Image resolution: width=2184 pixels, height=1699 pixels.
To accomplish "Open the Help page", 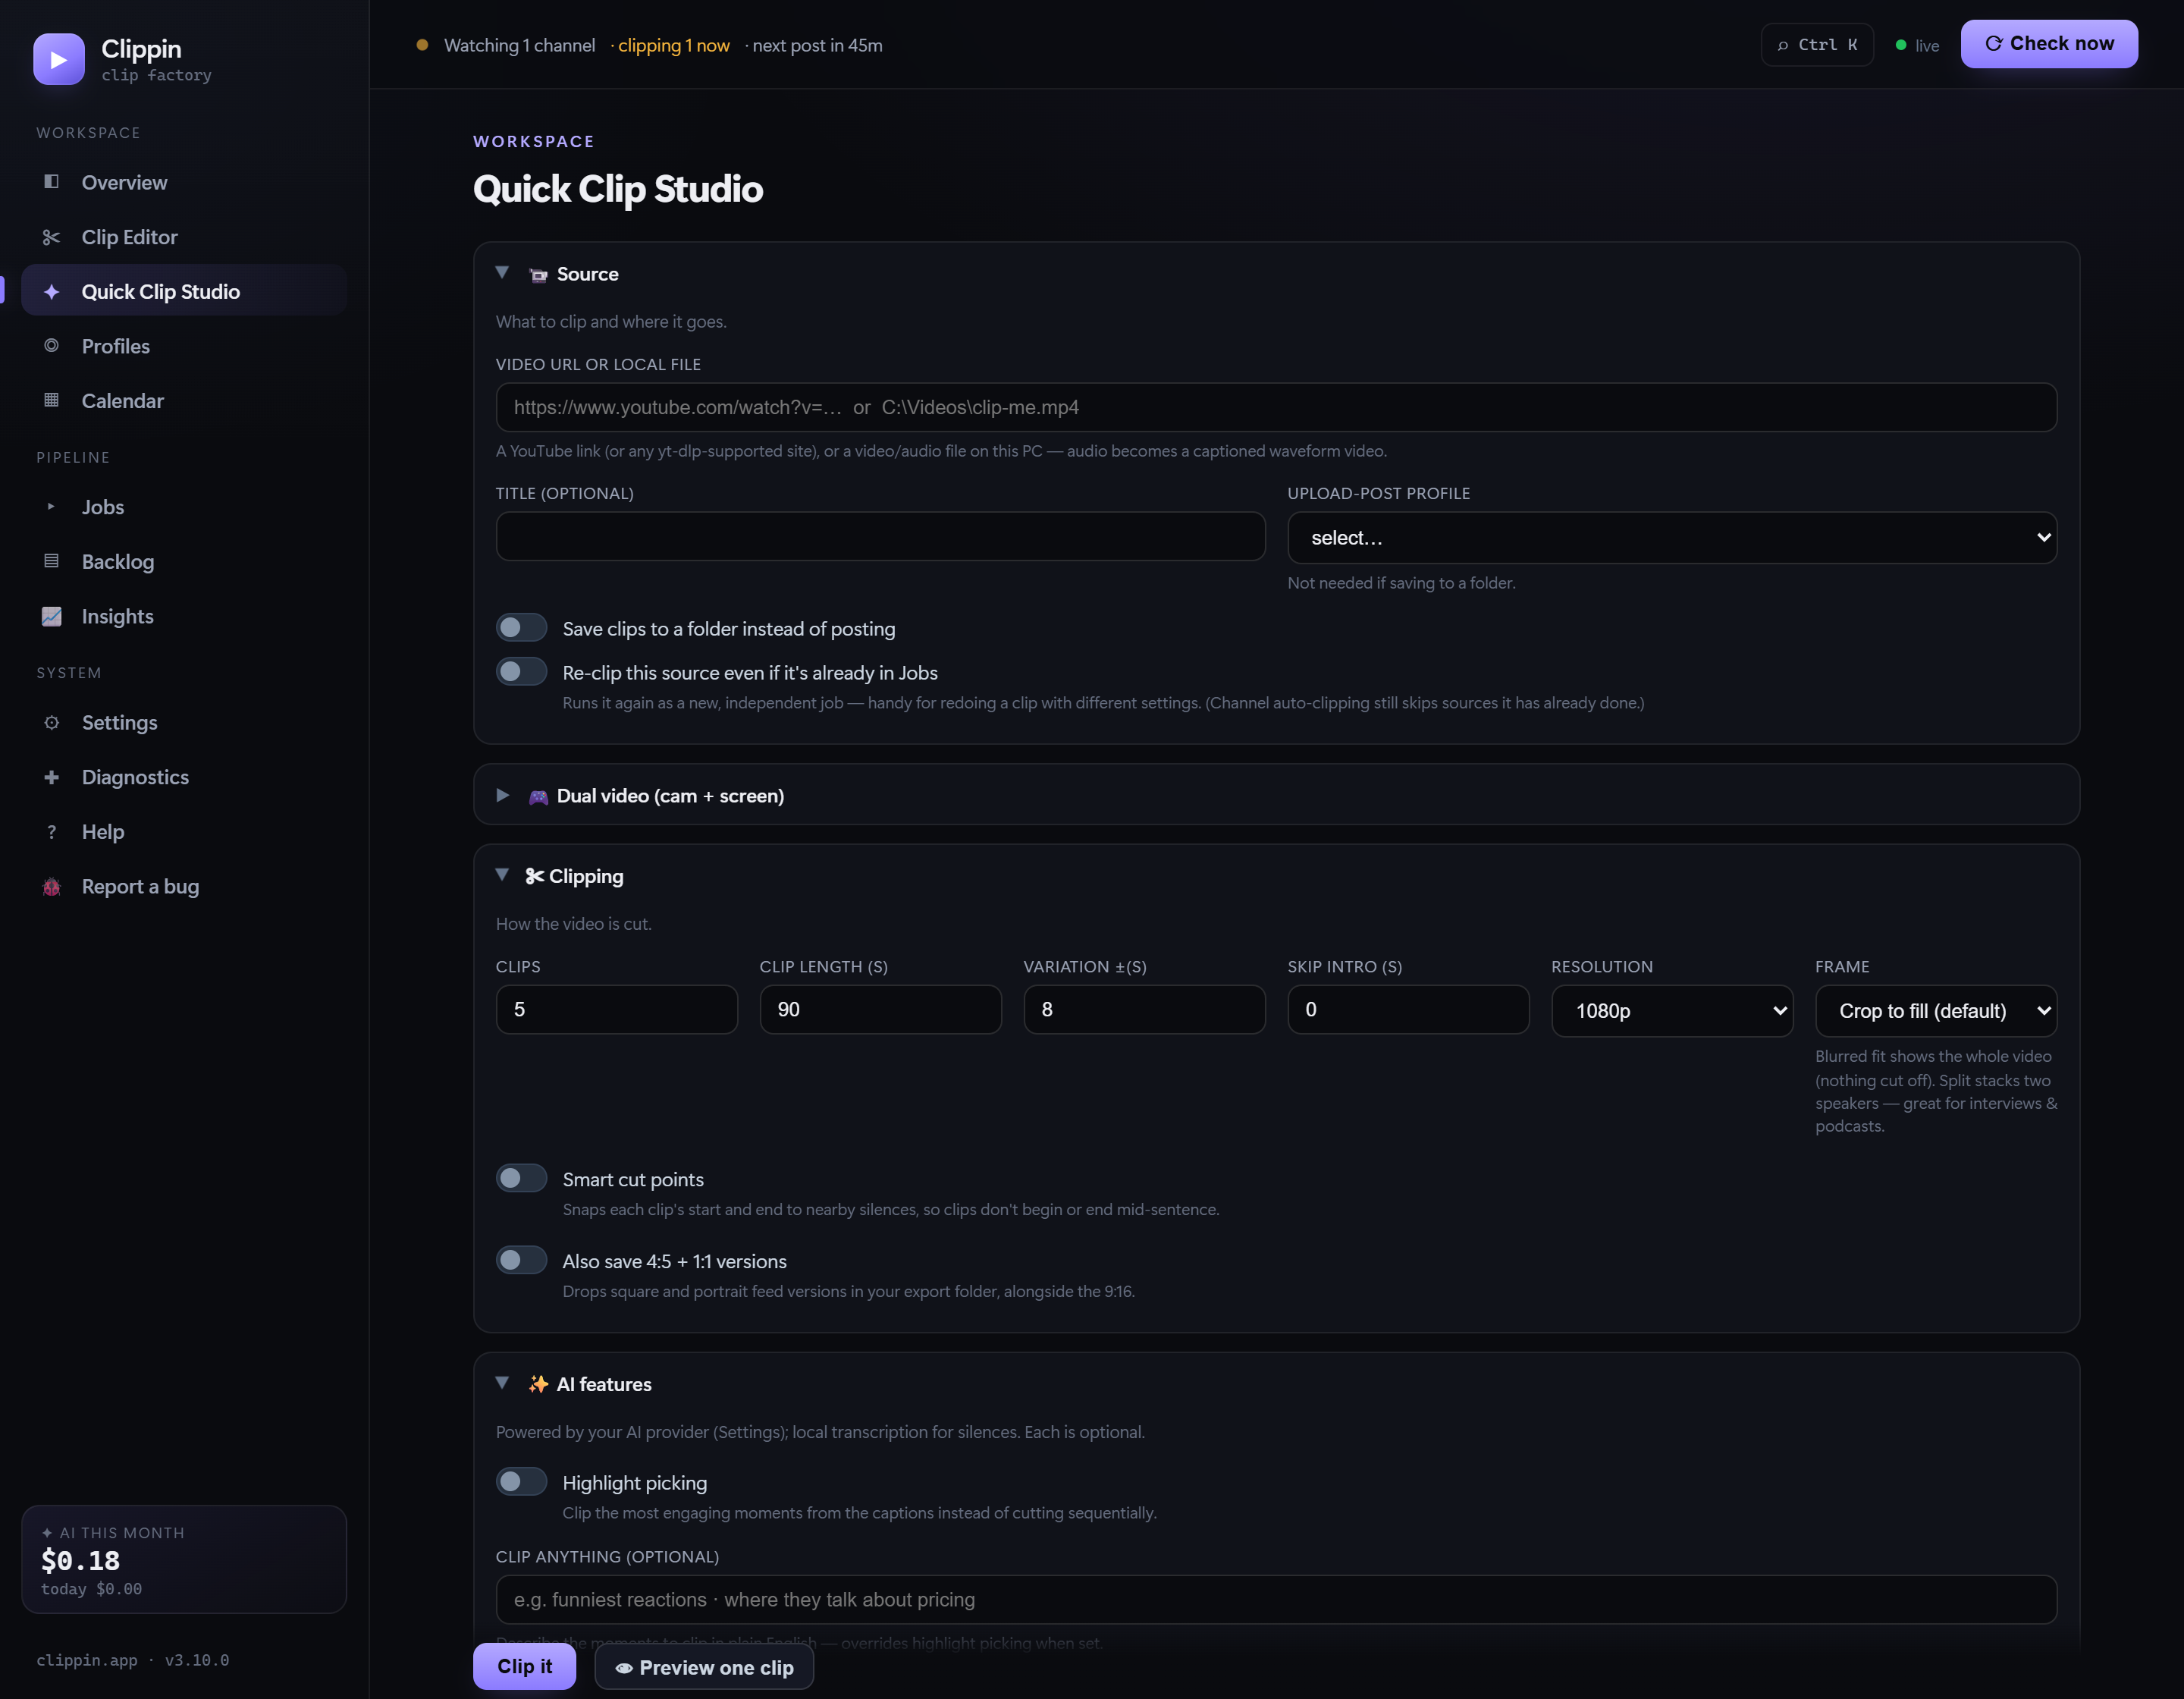I will tap(184, 832).
